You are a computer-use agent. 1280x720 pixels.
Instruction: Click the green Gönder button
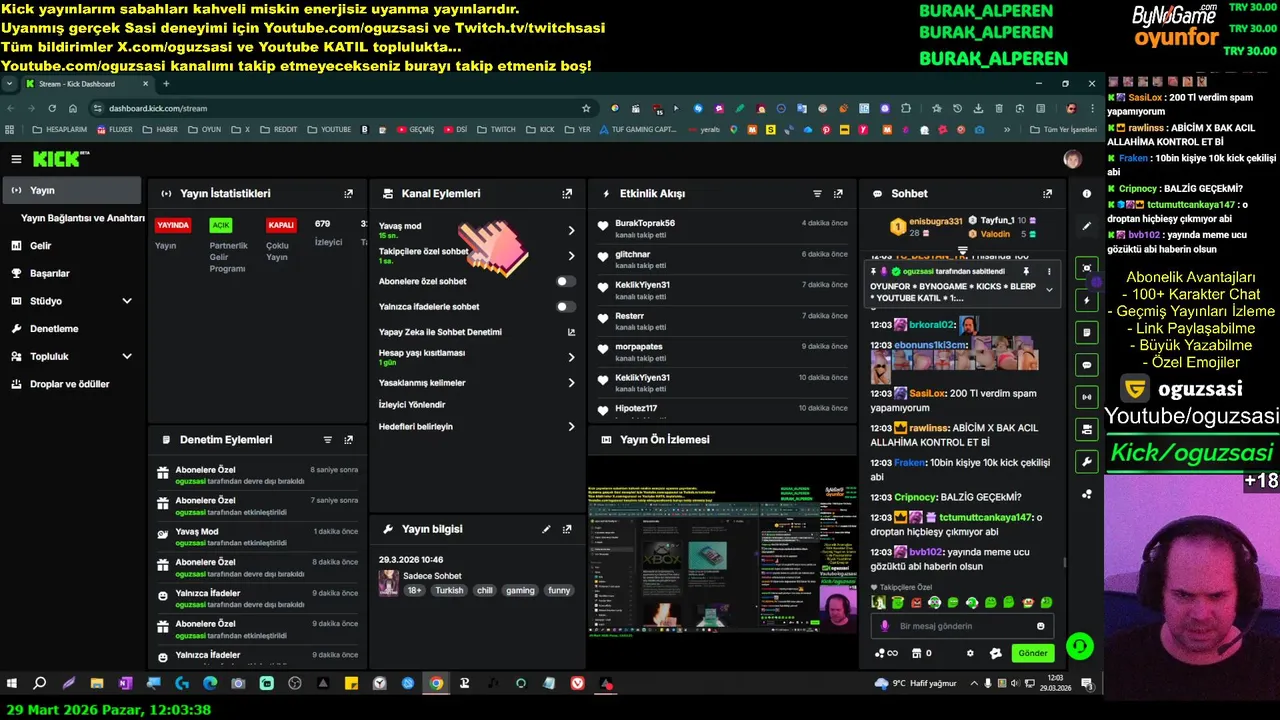(x=1033, y=653)
